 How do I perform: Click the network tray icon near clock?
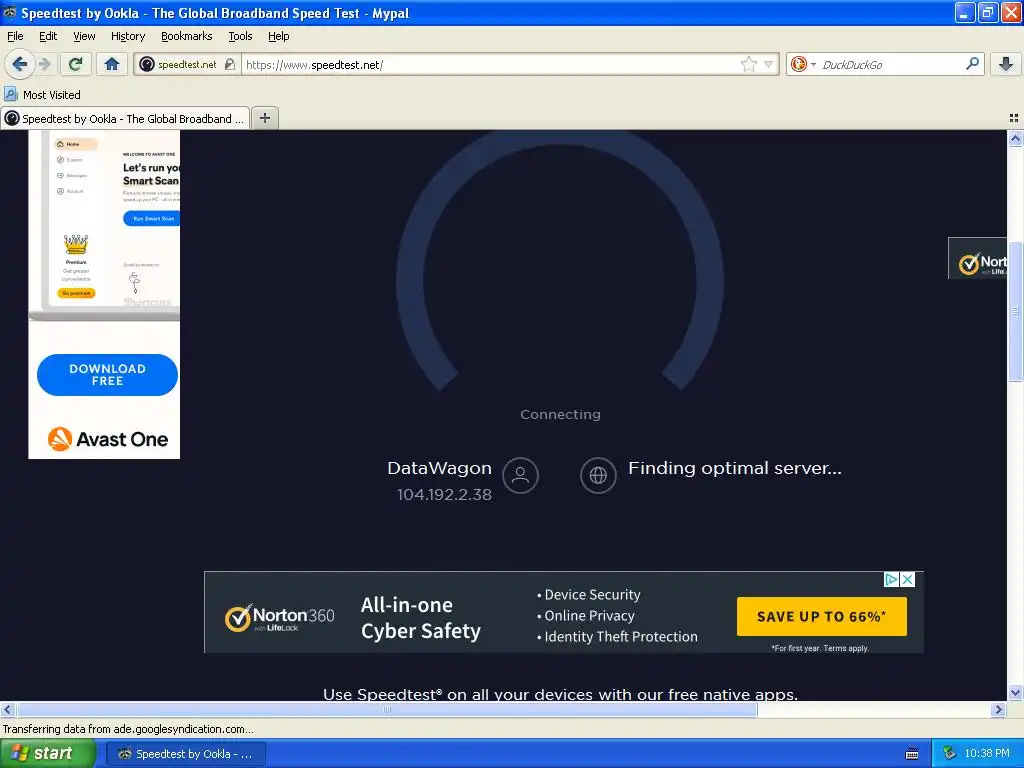point(949,754)
